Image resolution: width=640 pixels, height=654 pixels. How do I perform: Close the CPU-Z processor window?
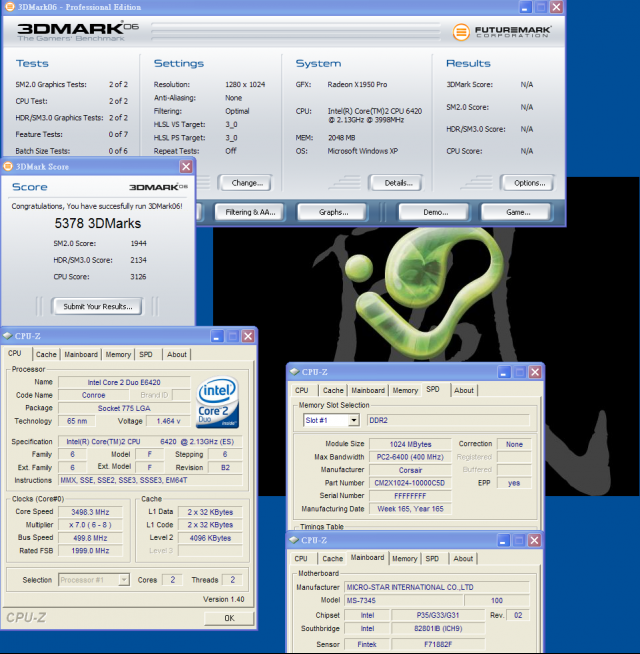coord(248,336)
